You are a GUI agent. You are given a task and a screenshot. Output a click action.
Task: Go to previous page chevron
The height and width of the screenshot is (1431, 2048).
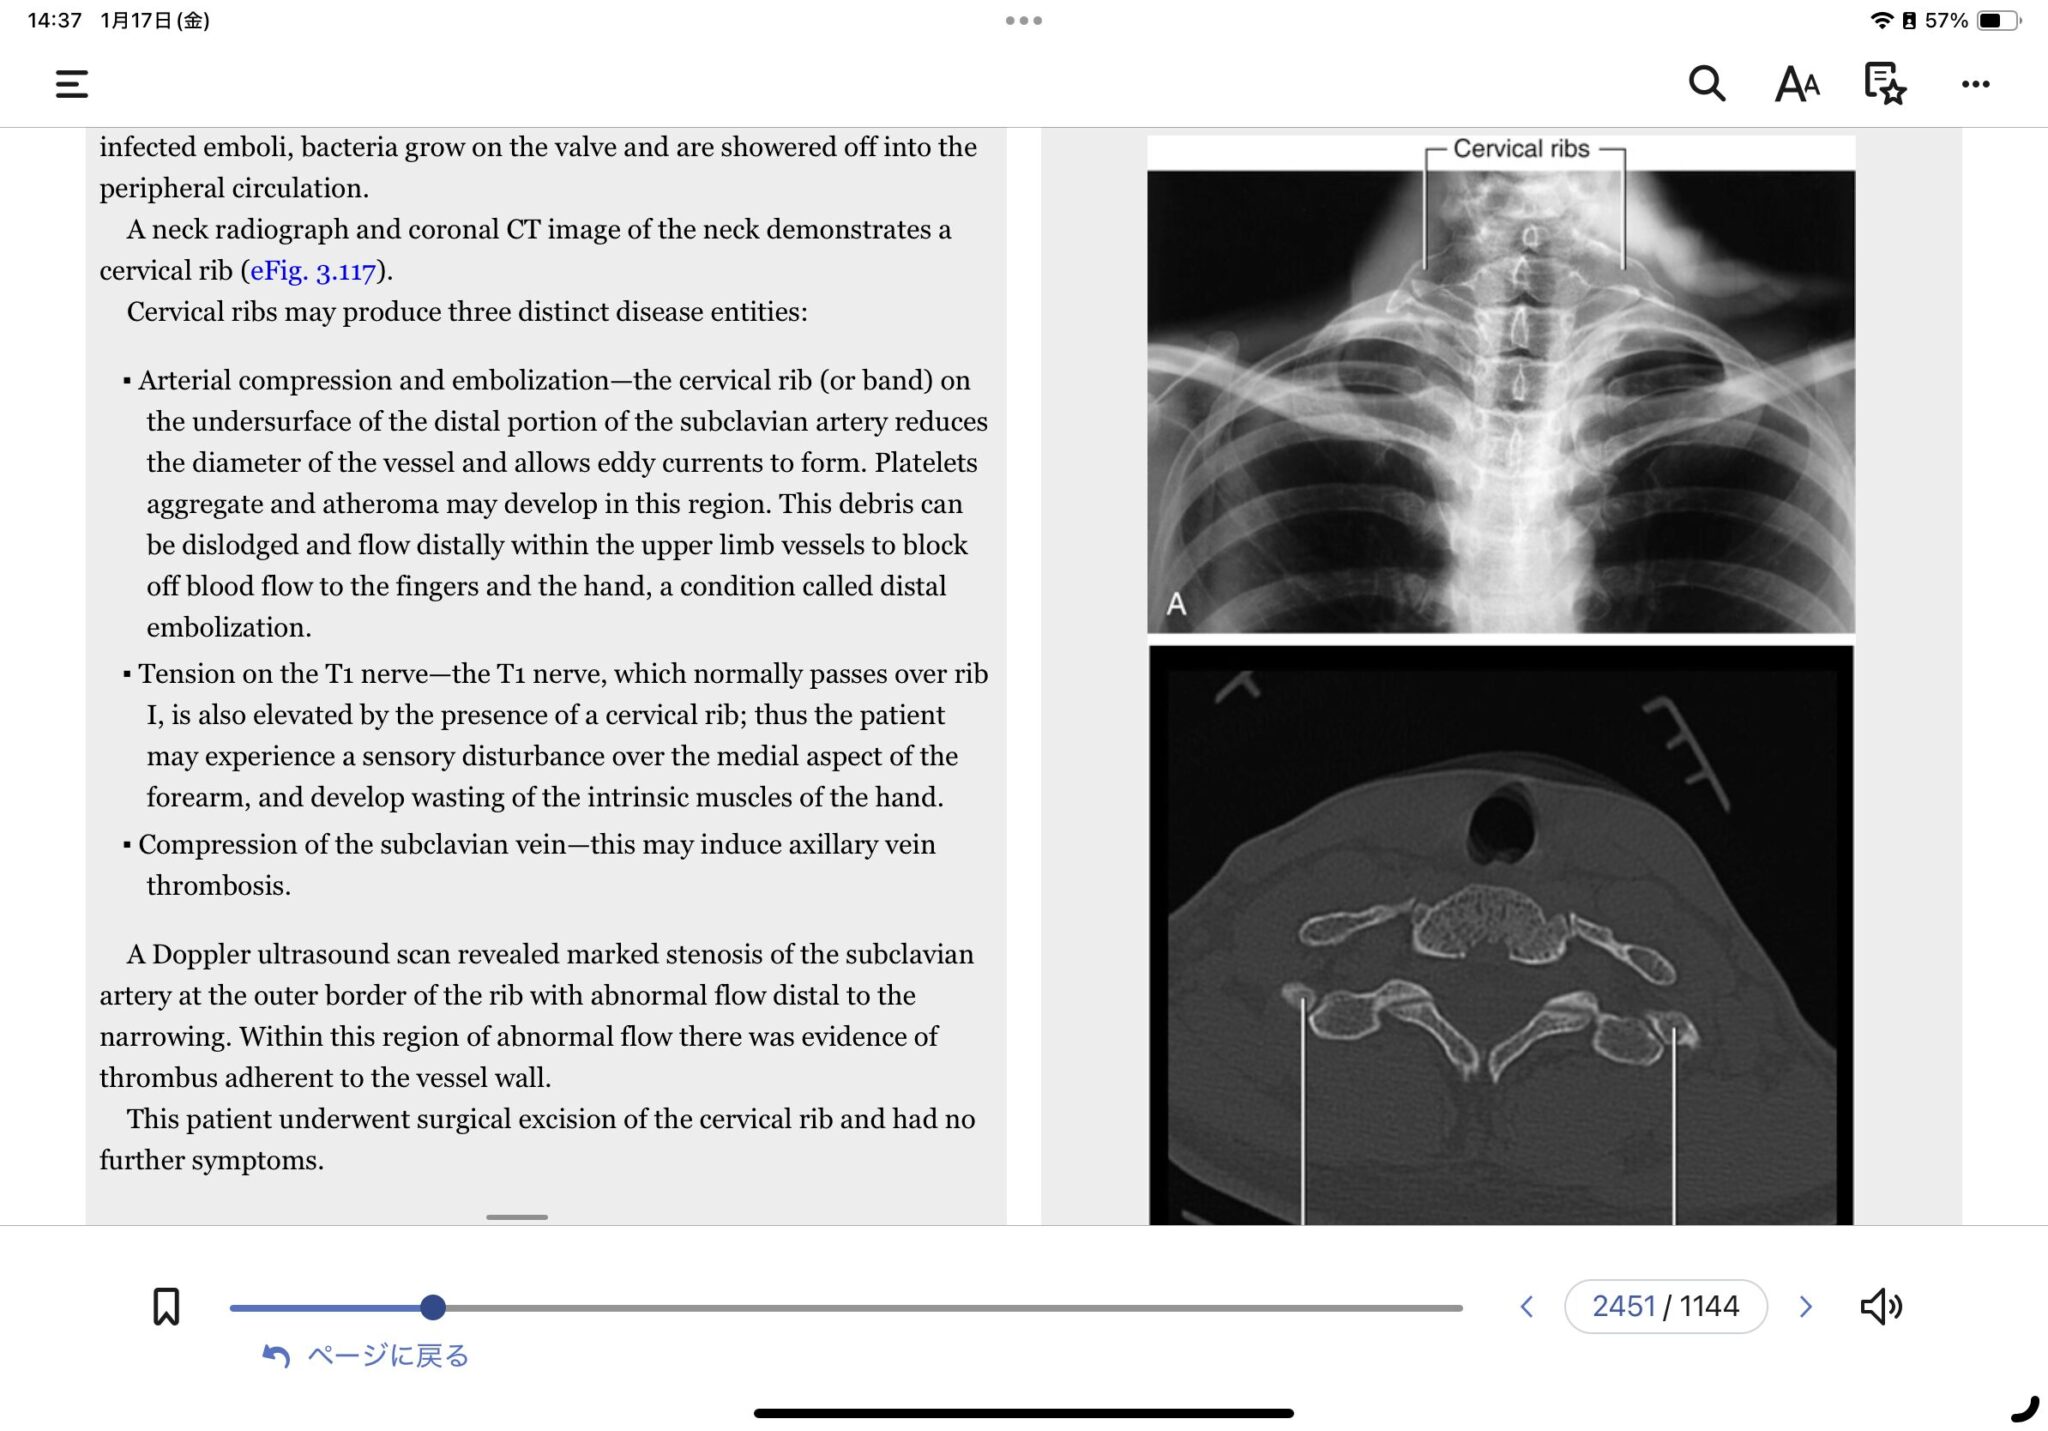pos(1527,1306)
